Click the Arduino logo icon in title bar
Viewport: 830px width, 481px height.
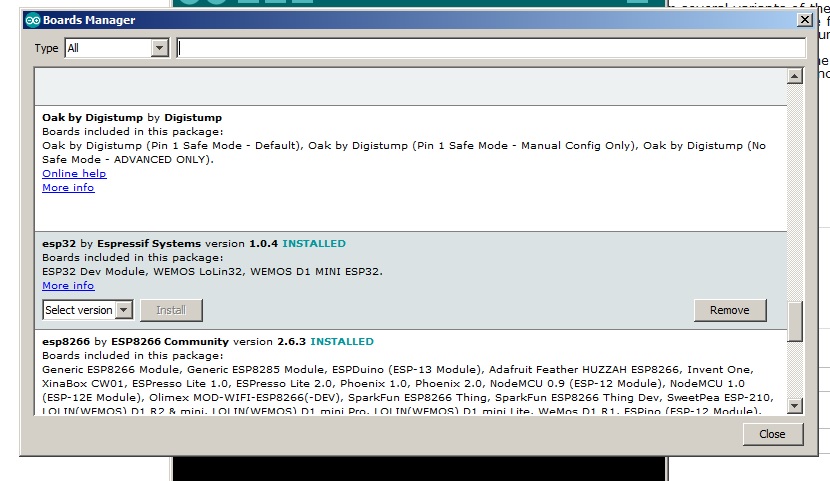(33, 20)
